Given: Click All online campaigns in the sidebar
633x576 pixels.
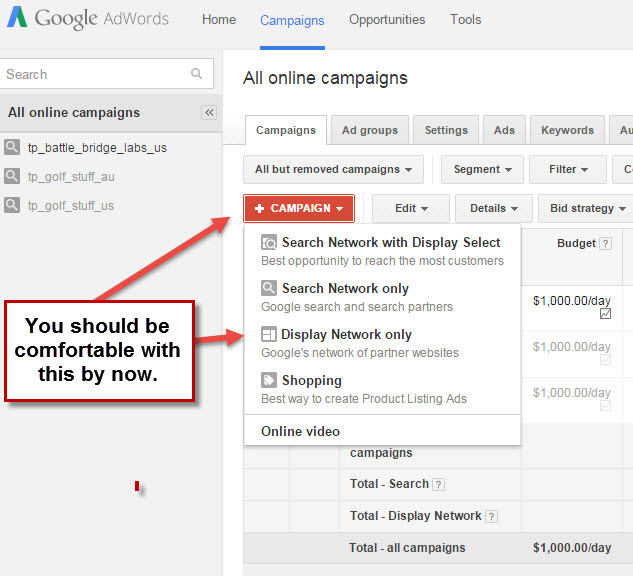Looking at the screenshot, I should click(74, 112).
